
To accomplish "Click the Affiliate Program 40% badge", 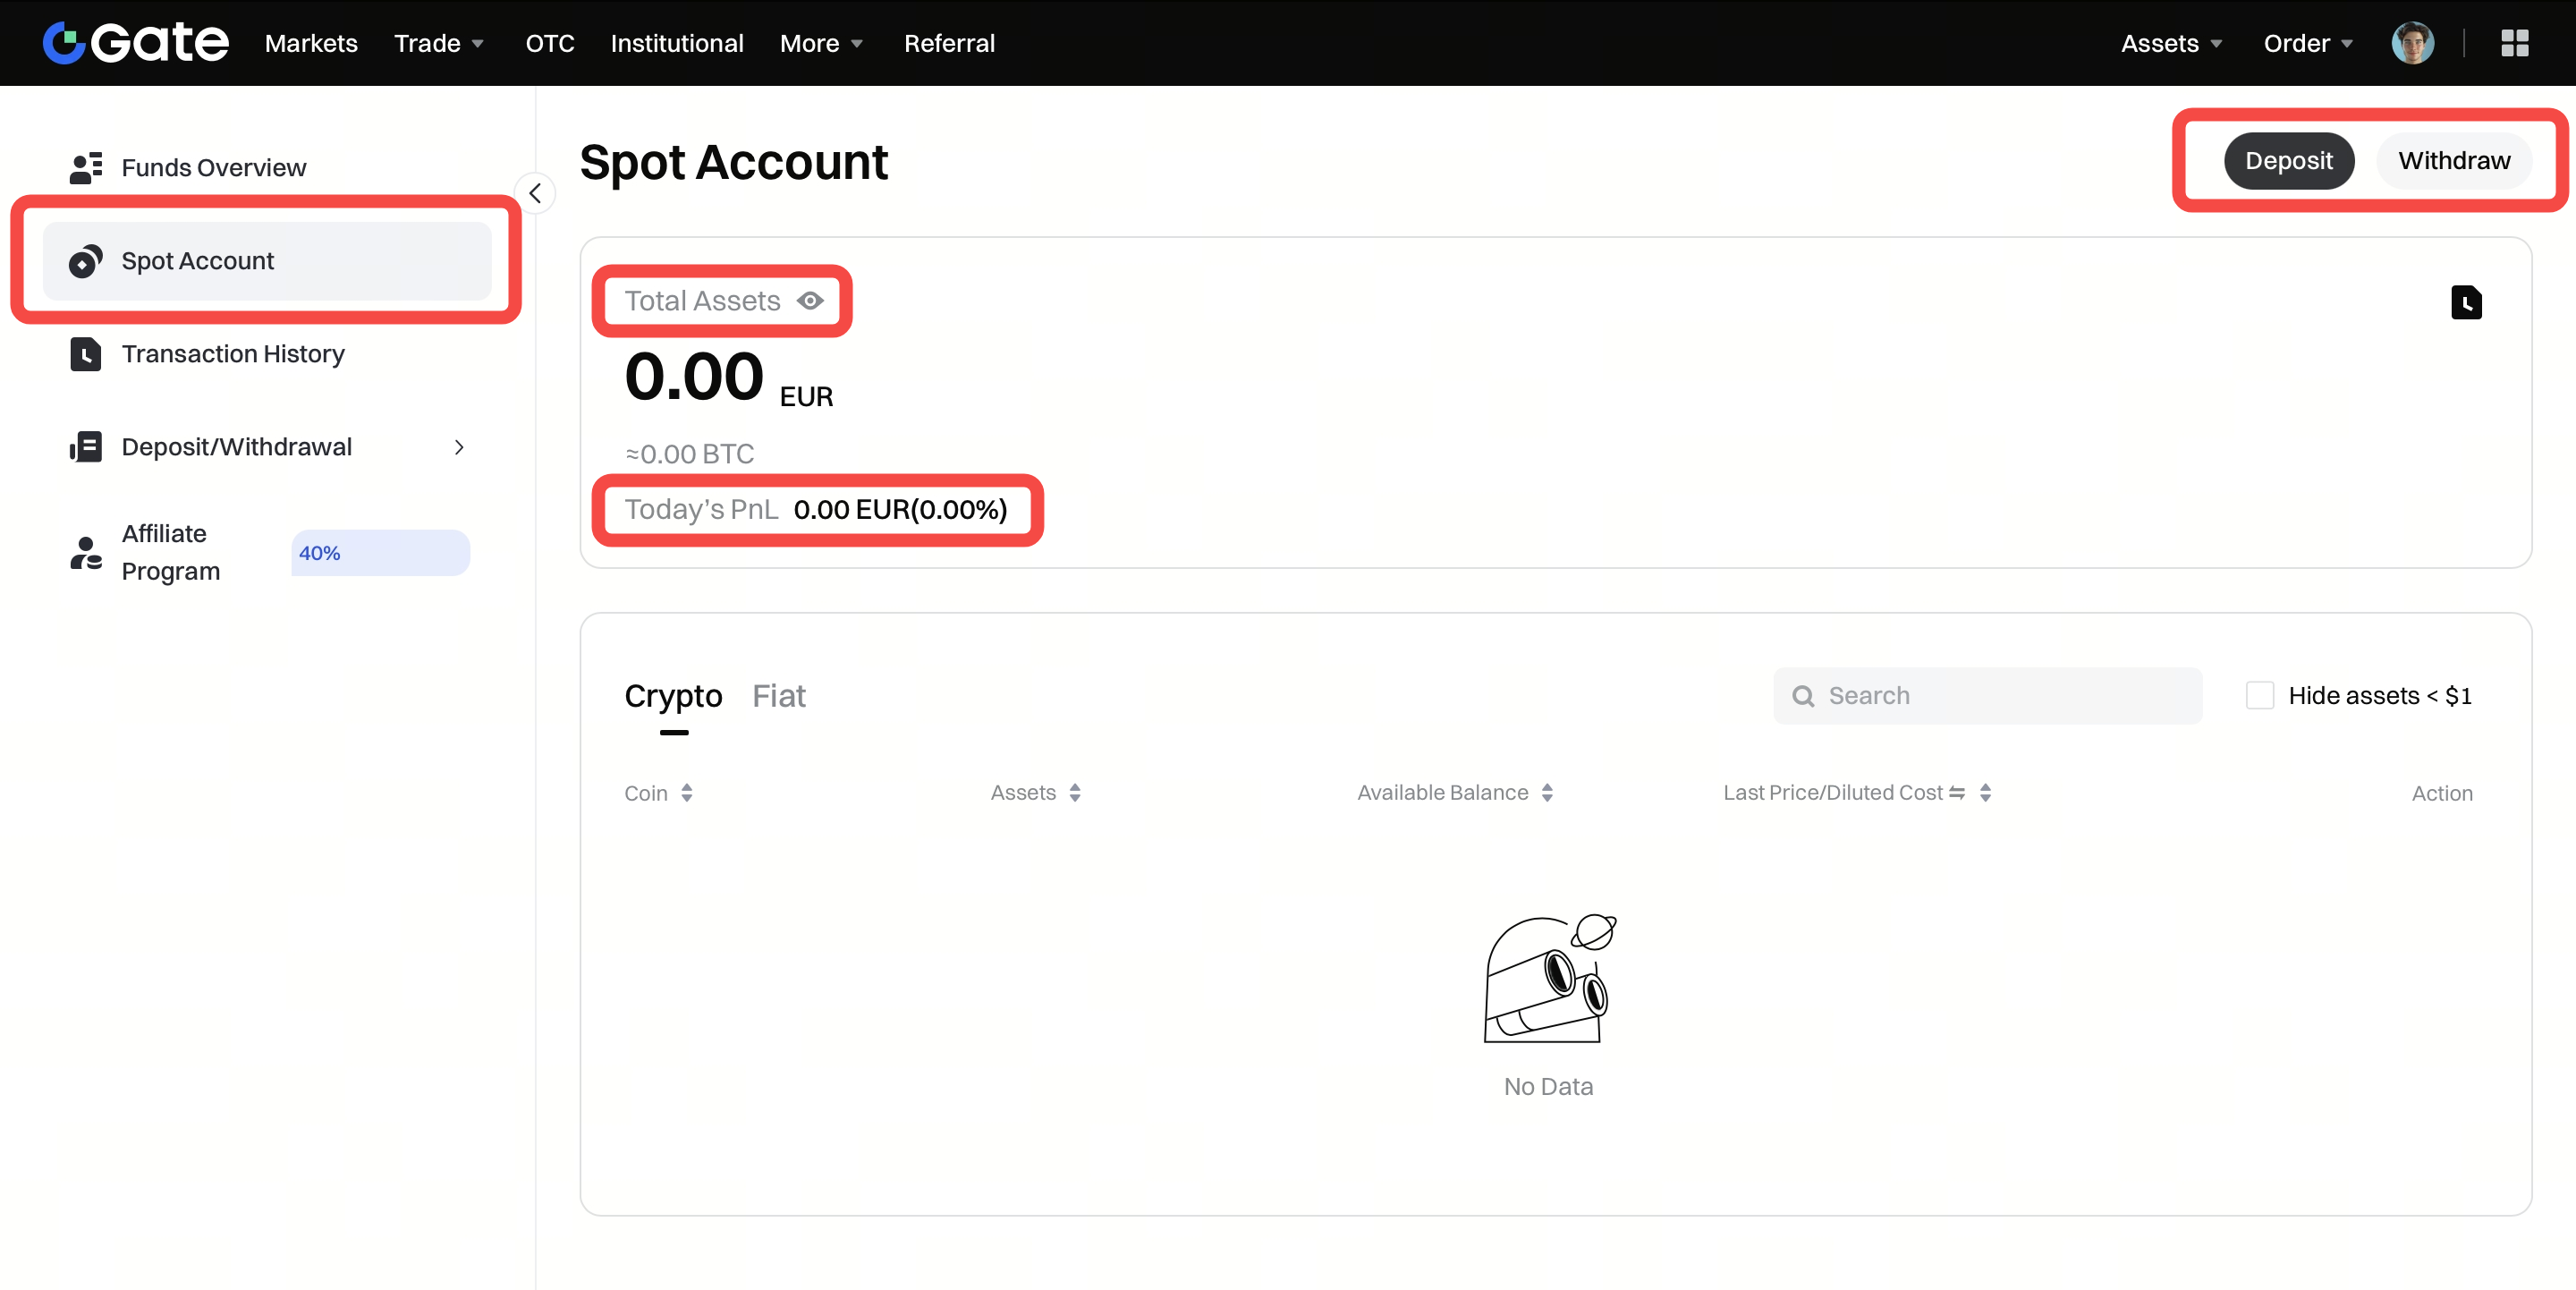I will click(380, 553).
